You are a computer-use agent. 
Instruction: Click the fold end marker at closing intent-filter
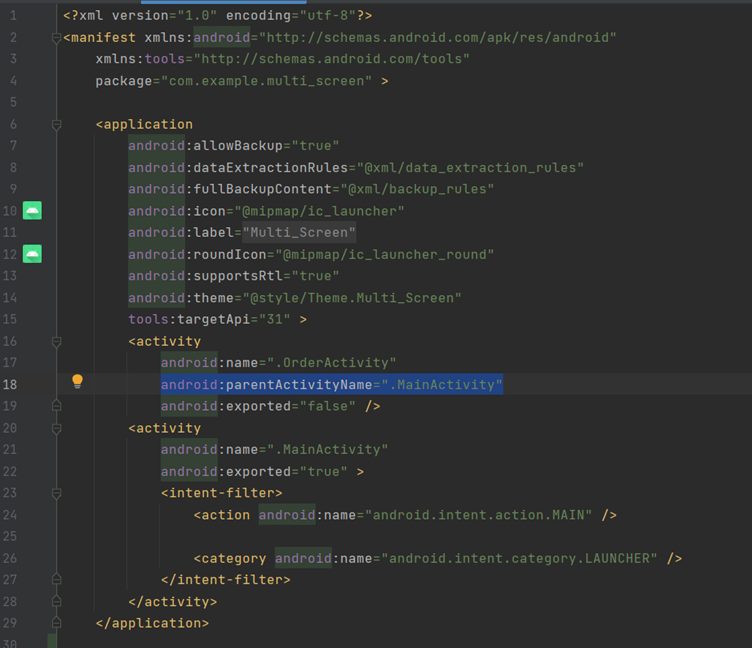coord(56,580)
